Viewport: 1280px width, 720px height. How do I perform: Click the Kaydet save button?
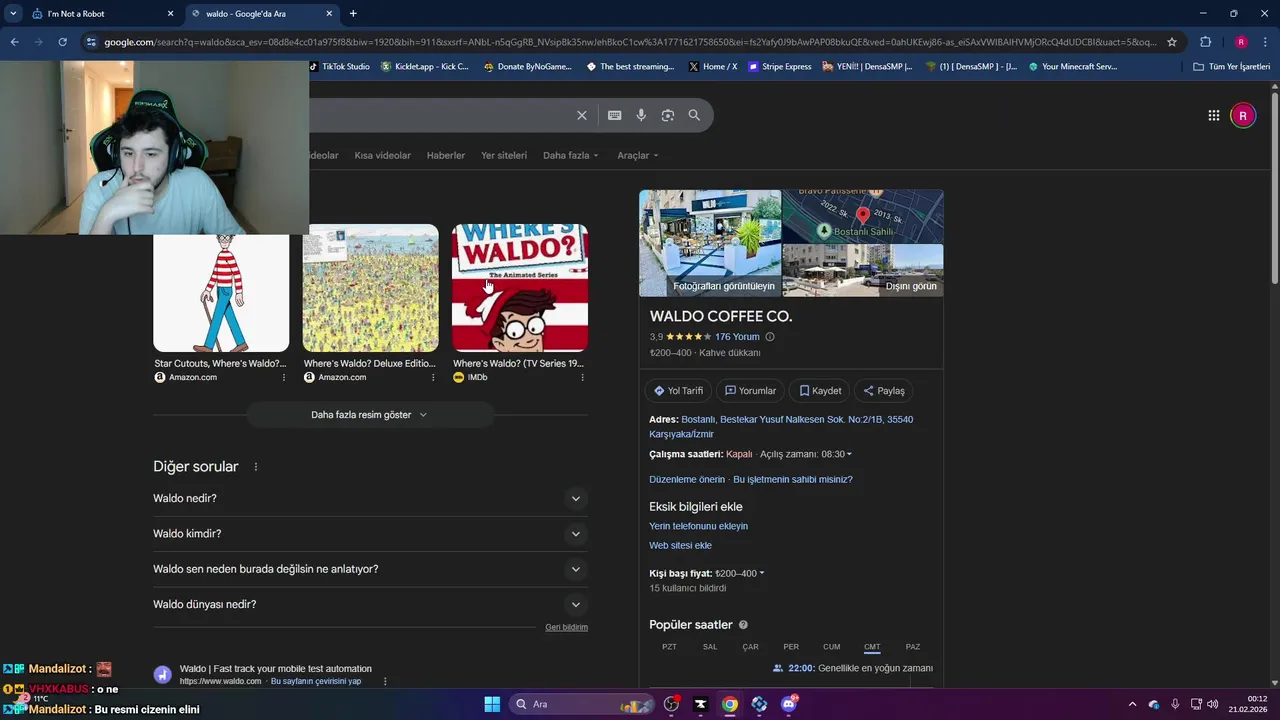click(x=820, y=391)
